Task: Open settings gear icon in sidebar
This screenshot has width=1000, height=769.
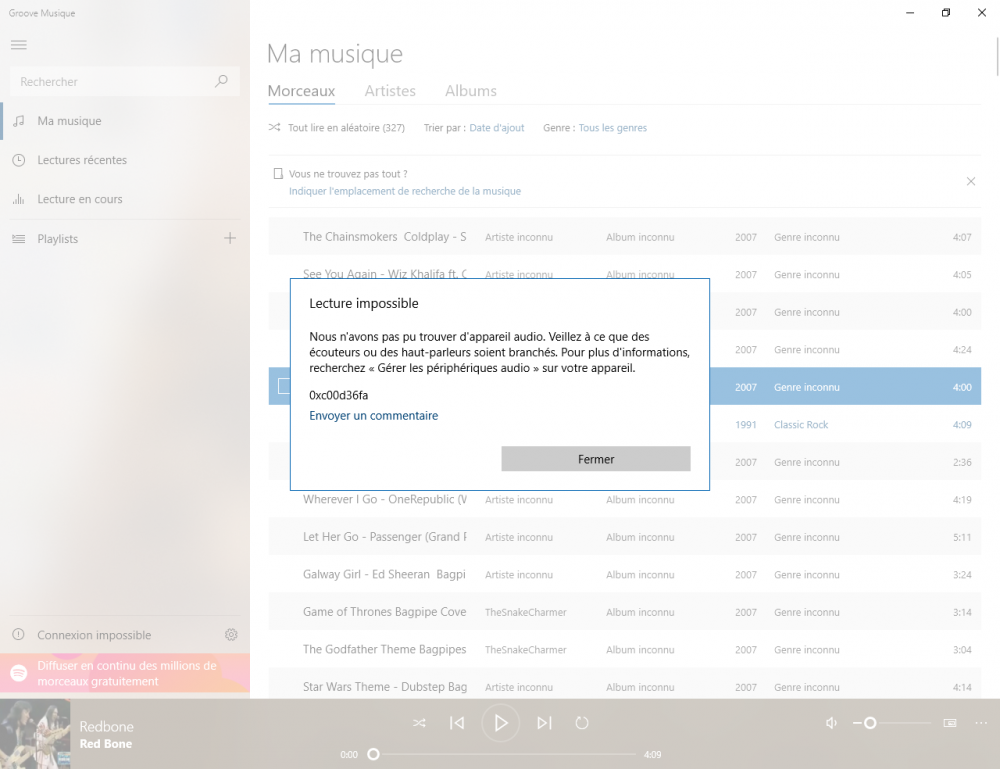Action: click(231, 634)
